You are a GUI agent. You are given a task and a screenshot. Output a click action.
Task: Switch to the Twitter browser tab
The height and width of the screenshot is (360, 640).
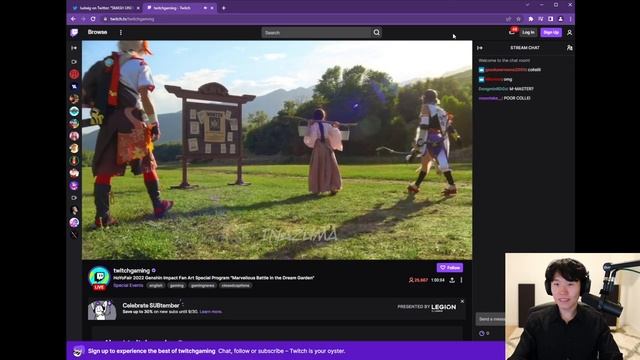click(x=105, y=8)
